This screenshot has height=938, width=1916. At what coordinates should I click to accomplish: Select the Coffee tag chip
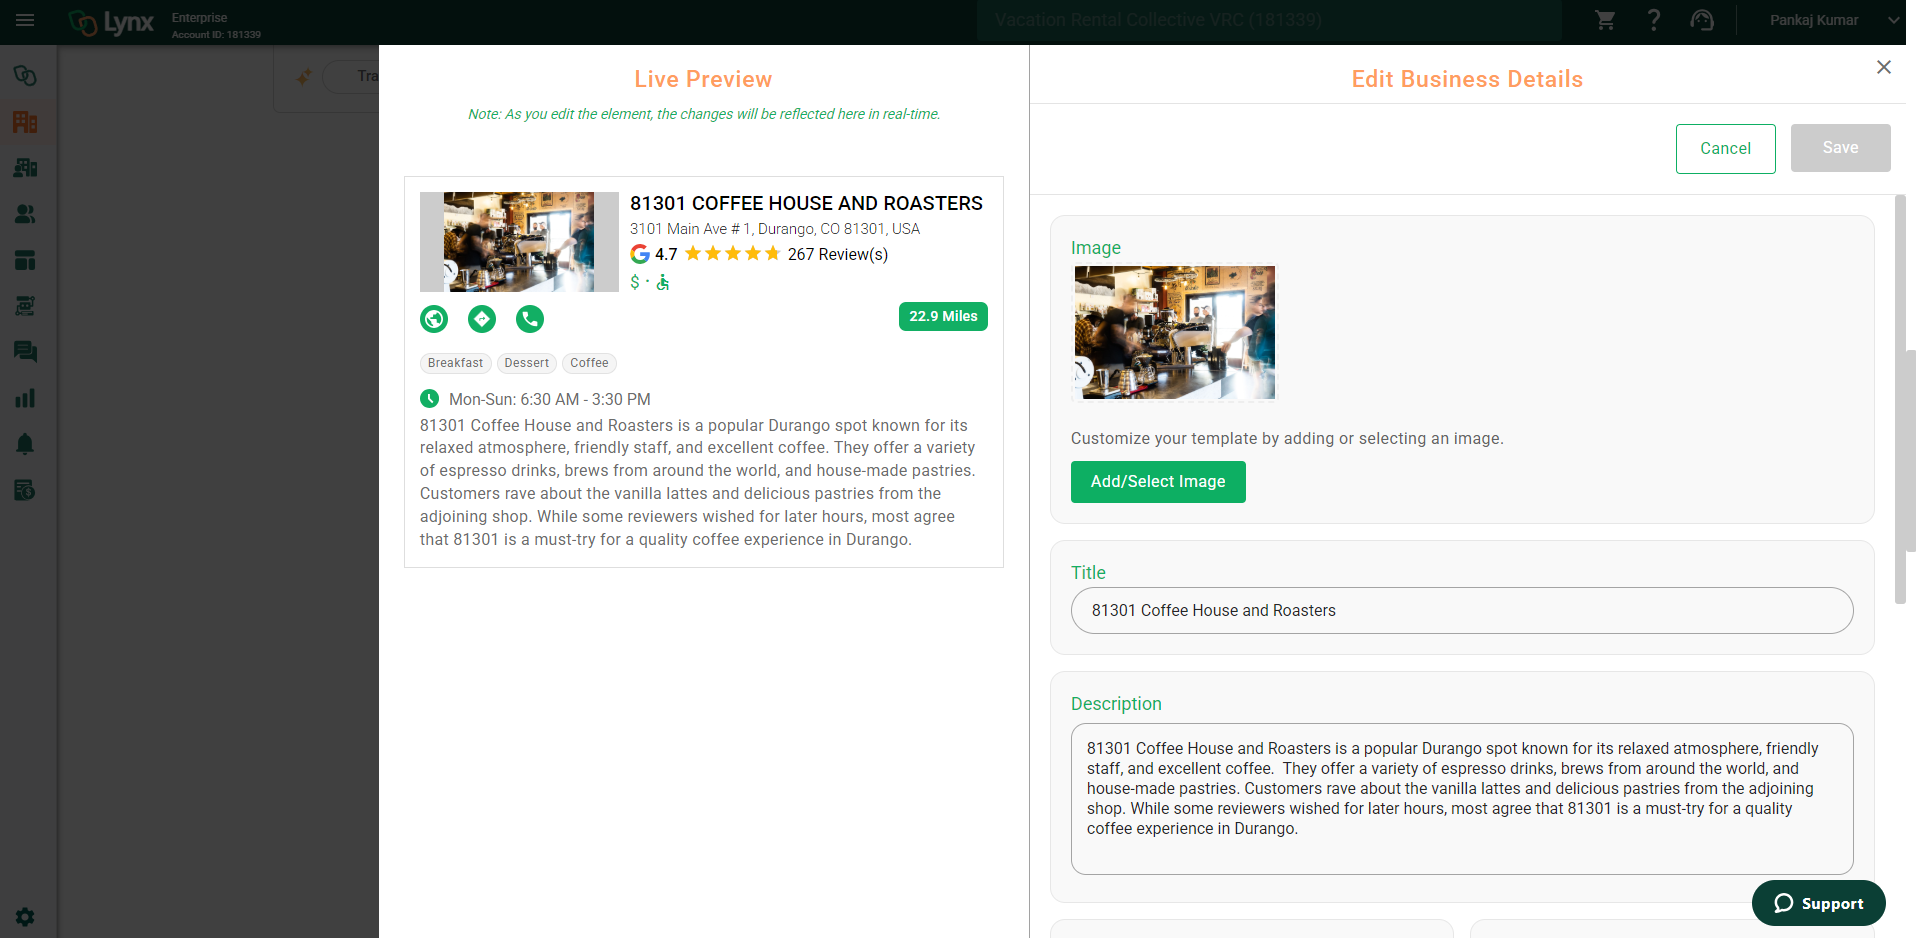[589, 363]
